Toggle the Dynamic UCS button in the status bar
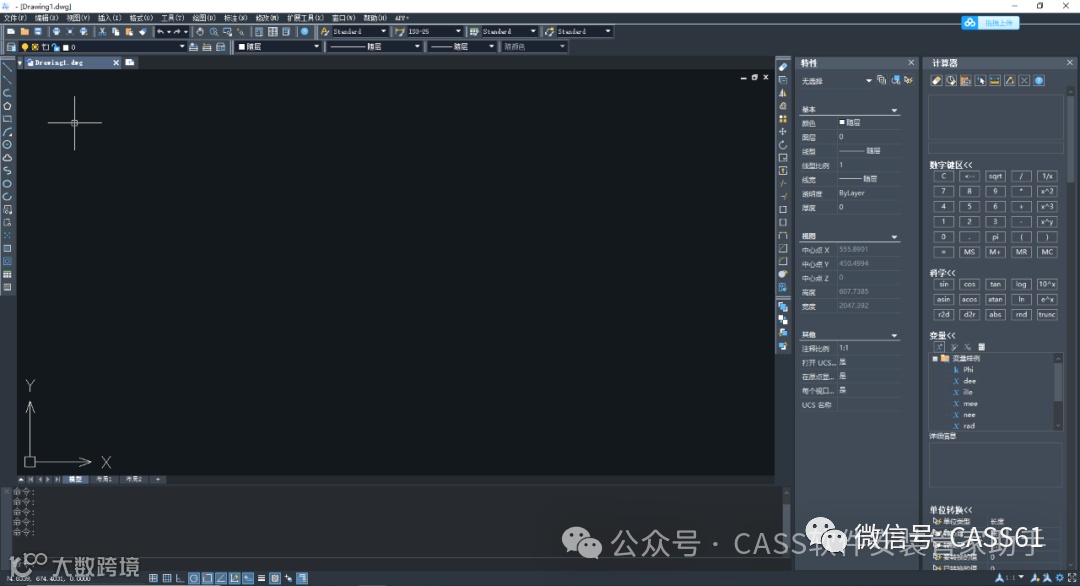This screenshot has height=586, width=1080. tap(234, 578)
